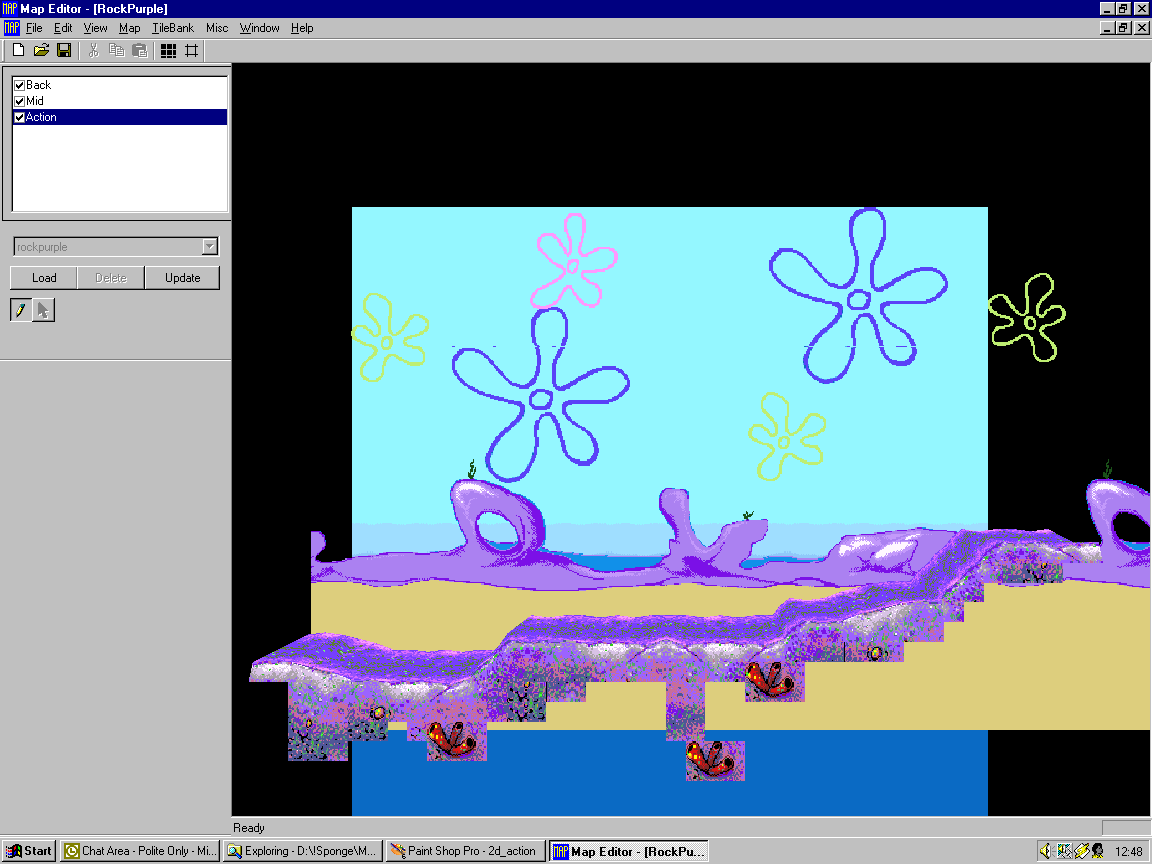Click the red coral tile in the blue water
Screen dimensions: 1152x864
pyautogui.click(x=715, y=760)
